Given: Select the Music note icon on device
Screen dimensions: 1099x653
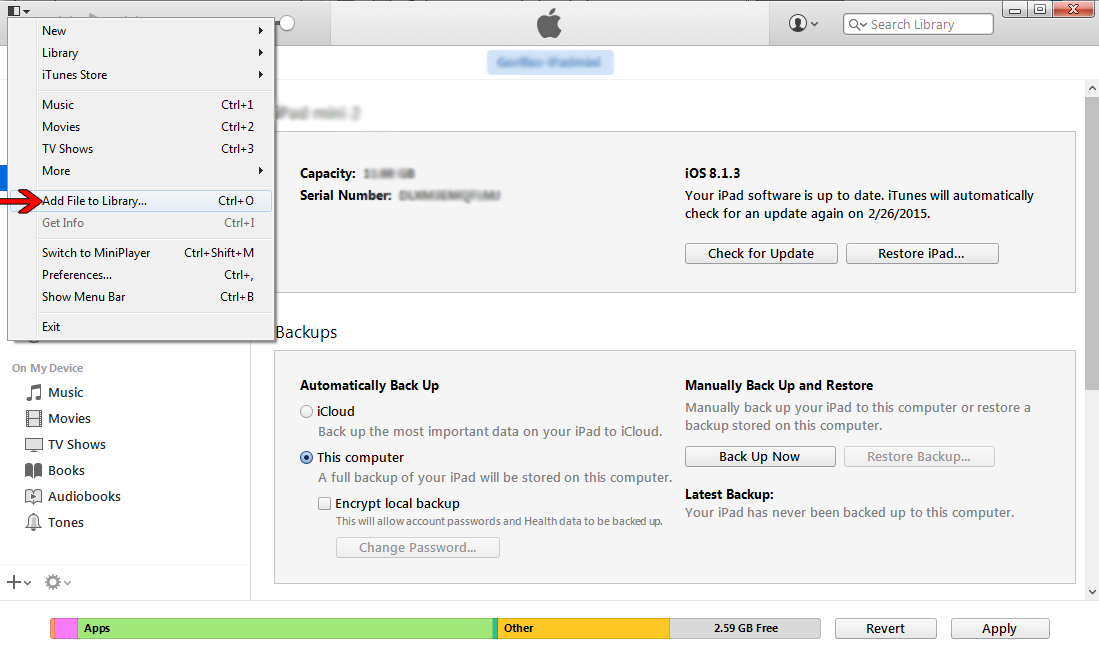Looking at the screenshot, I should point(34,392).
